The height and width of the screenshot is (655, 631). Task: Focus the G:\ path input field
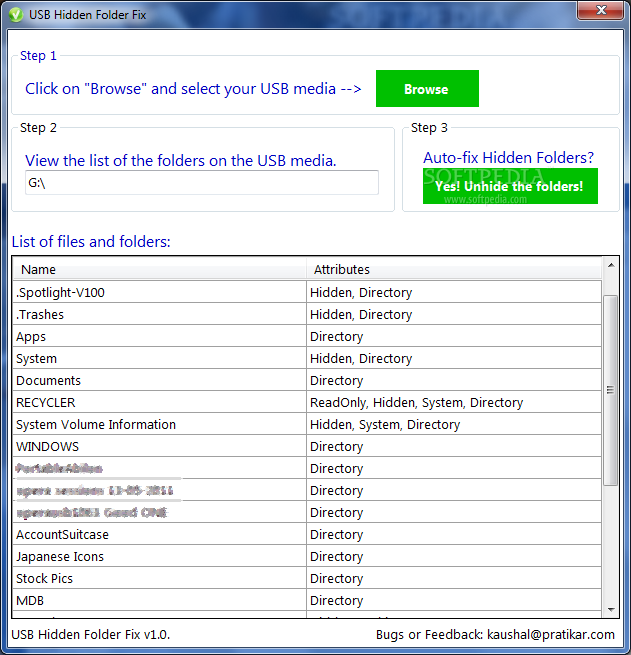pos(202,183)
